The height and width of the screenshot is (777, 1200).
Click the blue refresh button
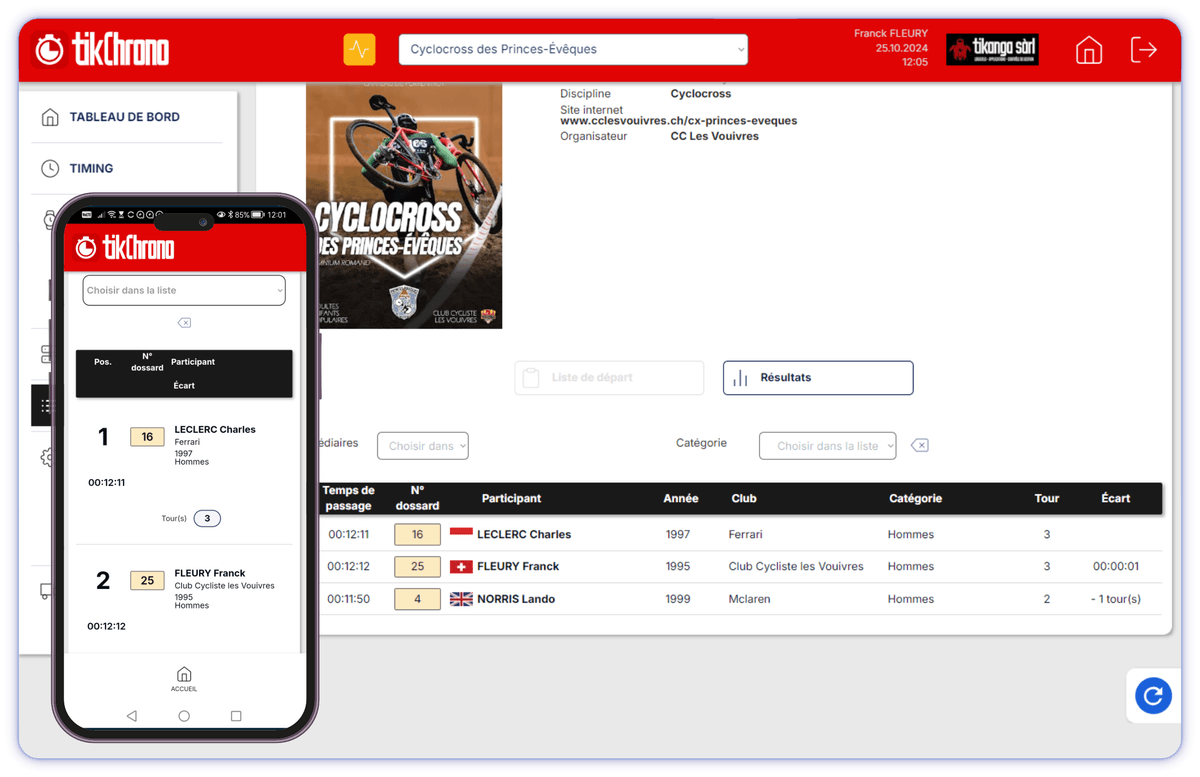(1153, 695)
